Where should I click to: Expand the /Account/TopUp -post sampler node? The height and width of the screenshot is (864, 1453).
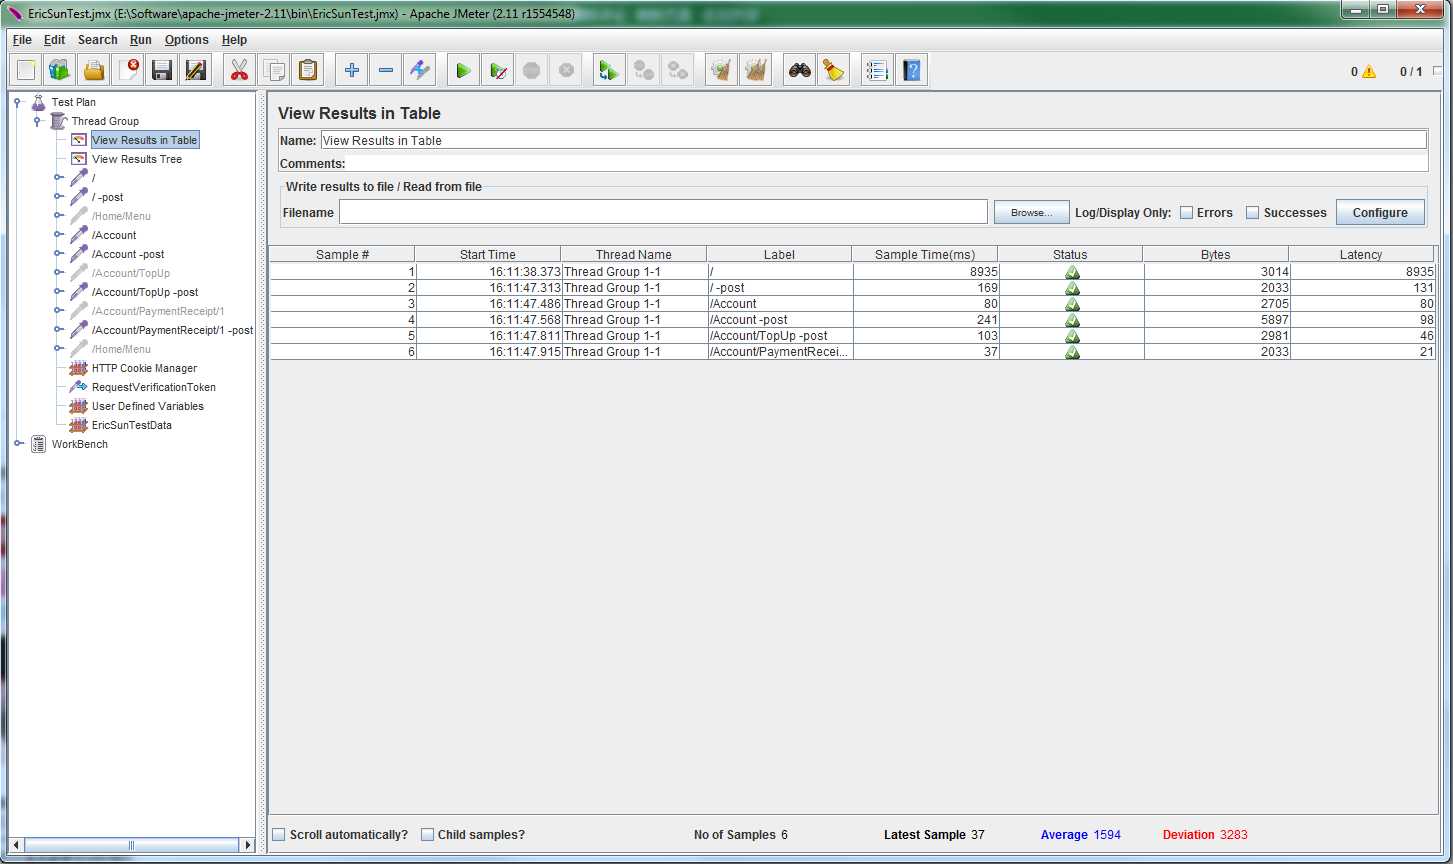(x=58, y=292)
